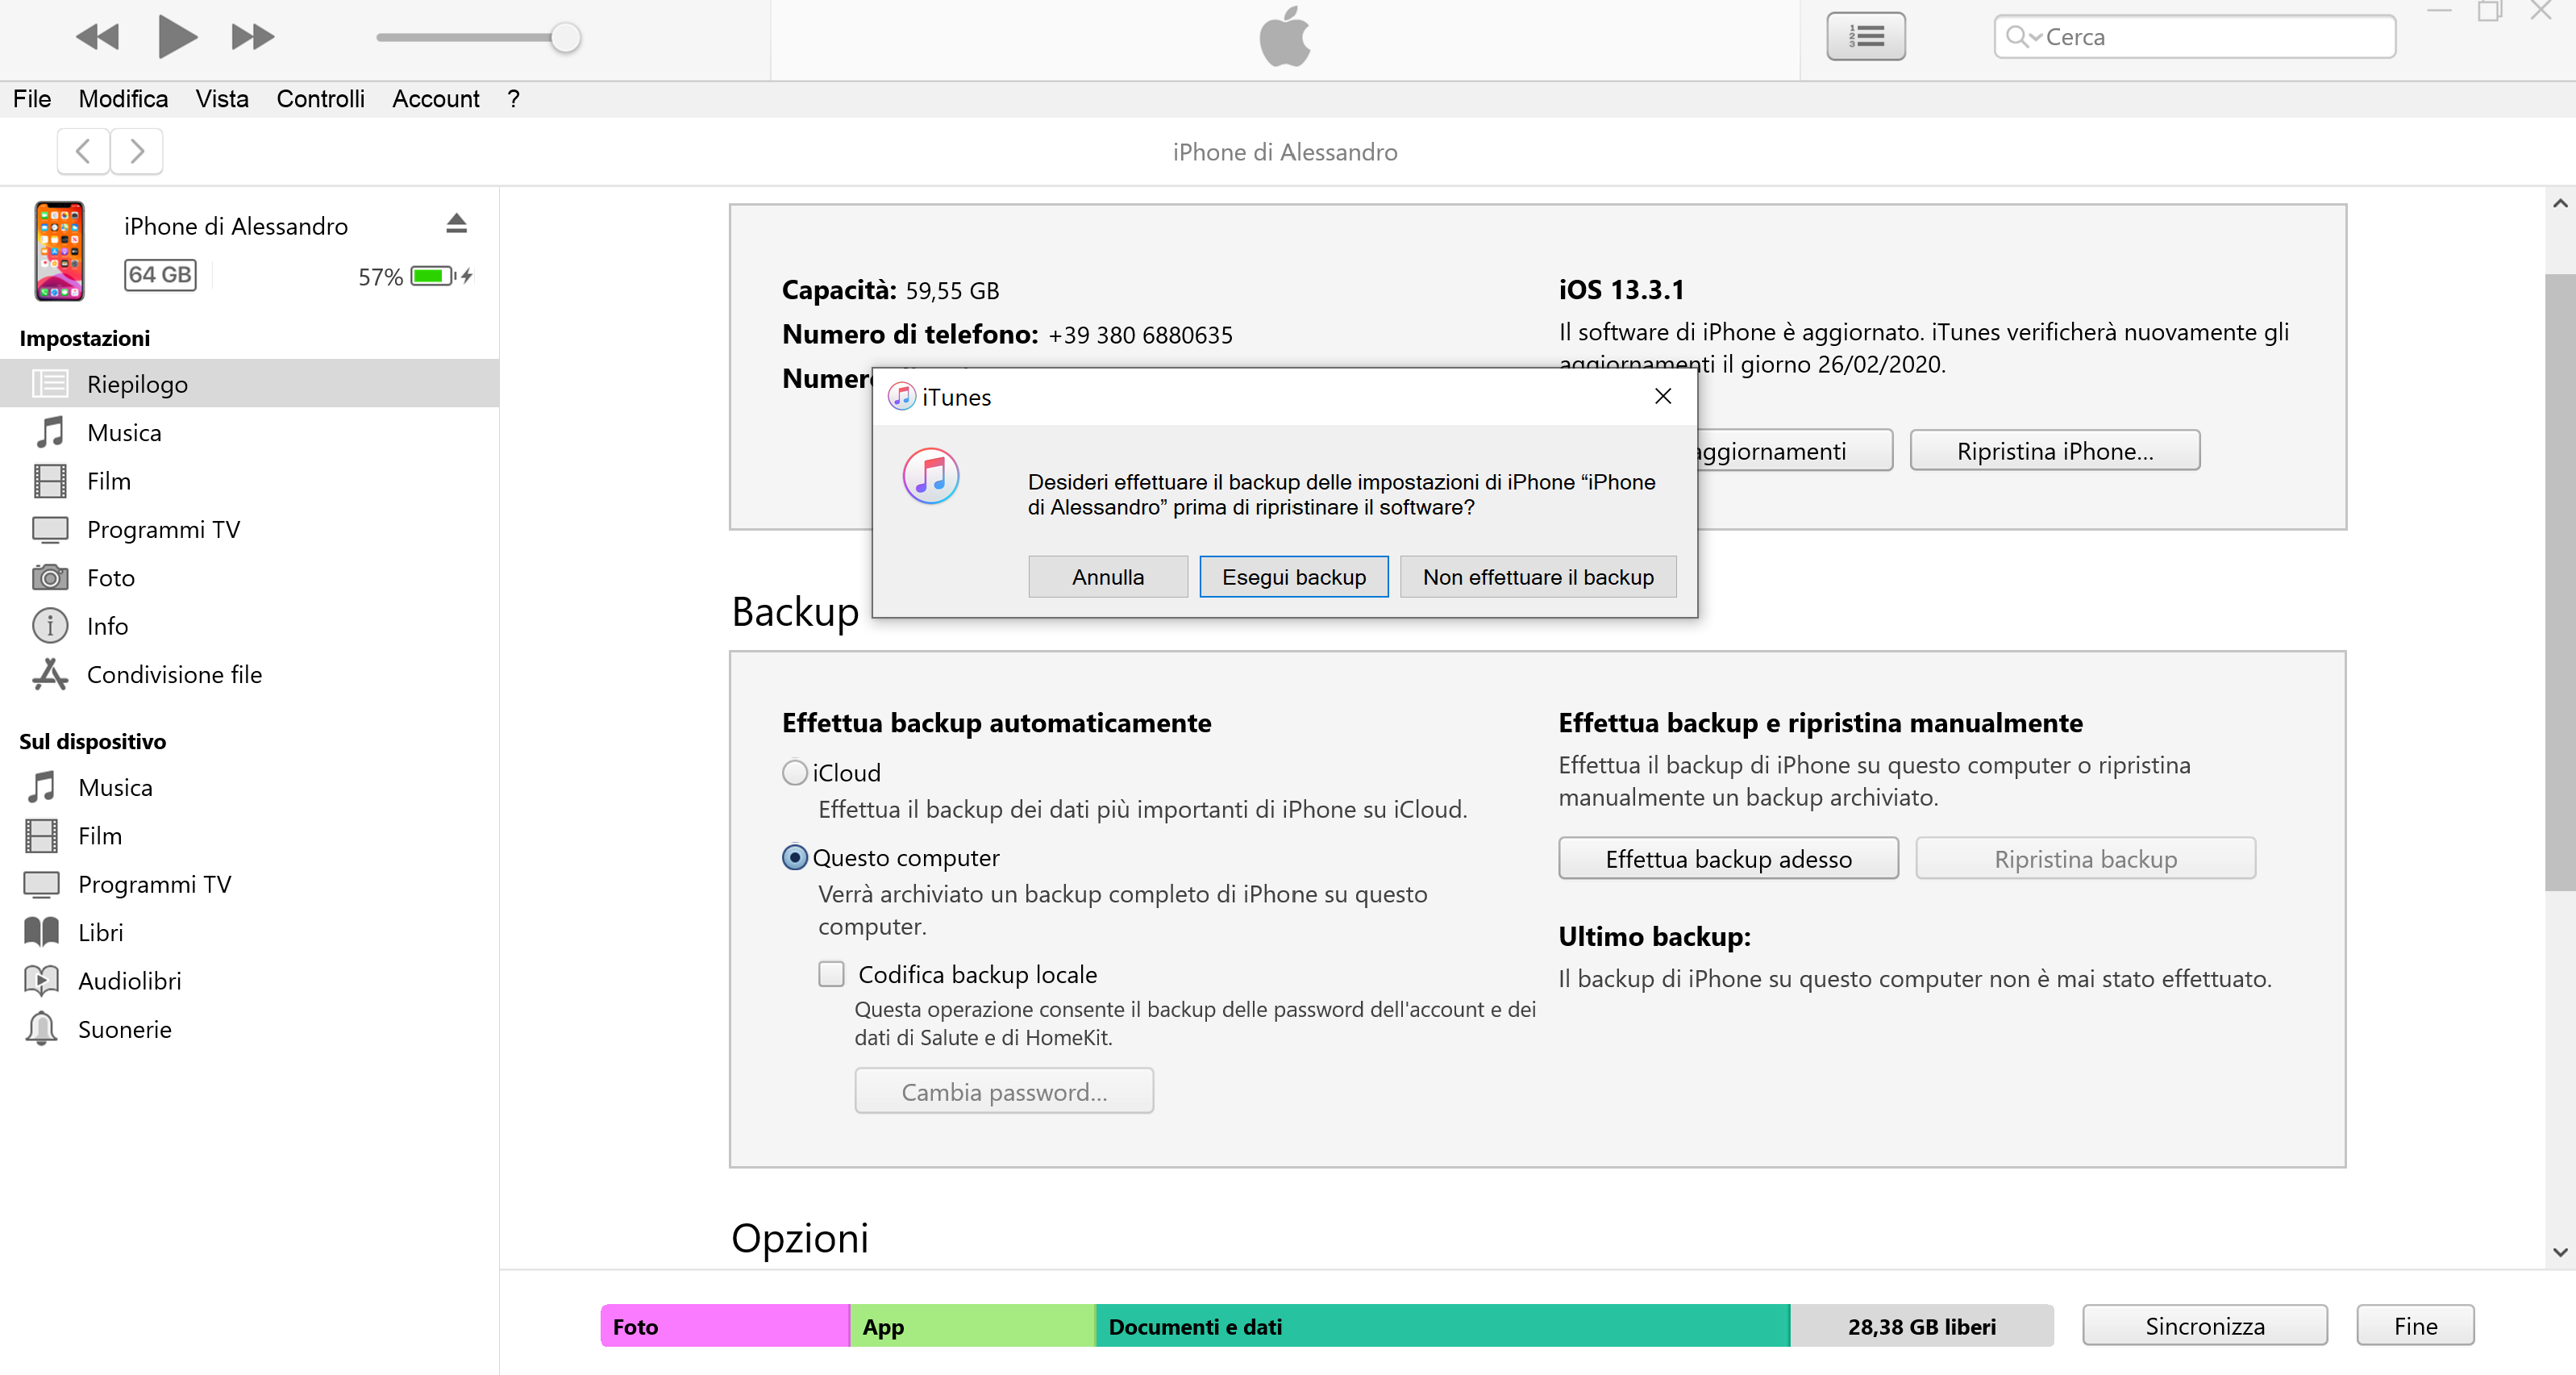The width and height of the screenshot is (2576, 1375).
Task: Click the Sincronizza button
Action: coord(2205,1326)
